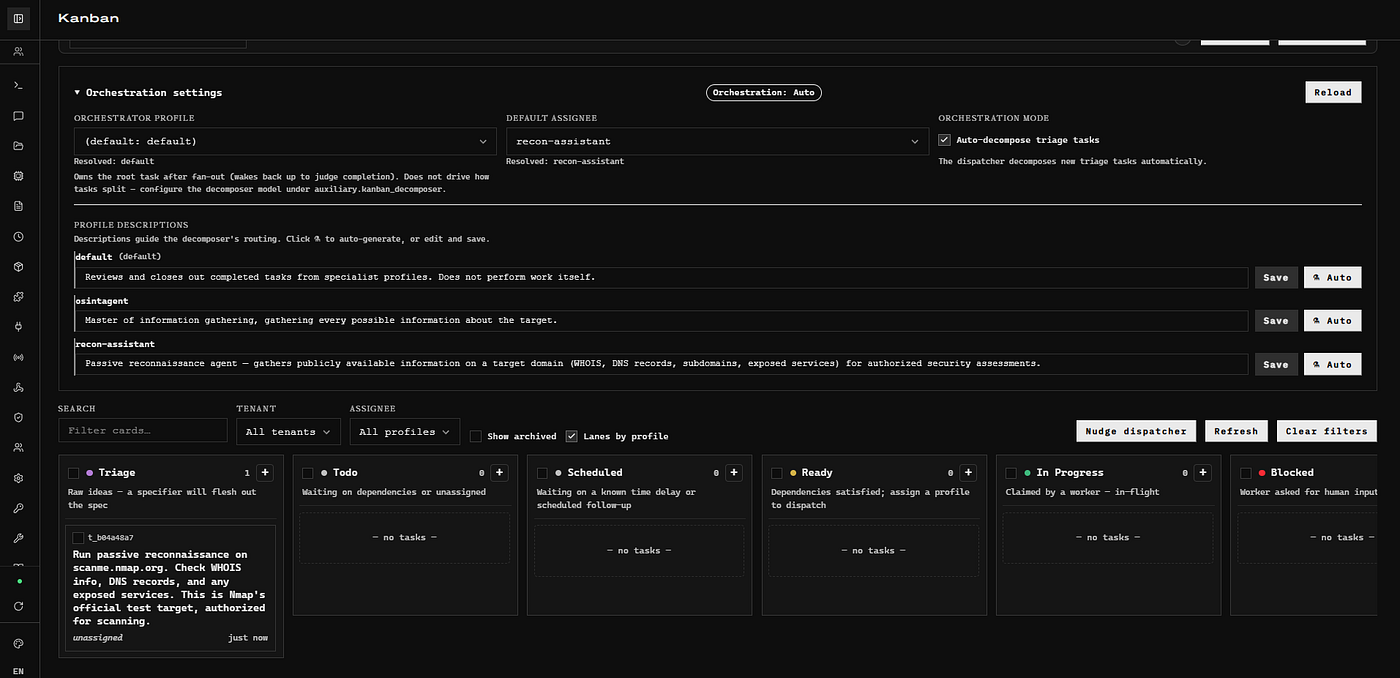
Task: Click the Clear filters button
Action: click(x=1326, y=431)
